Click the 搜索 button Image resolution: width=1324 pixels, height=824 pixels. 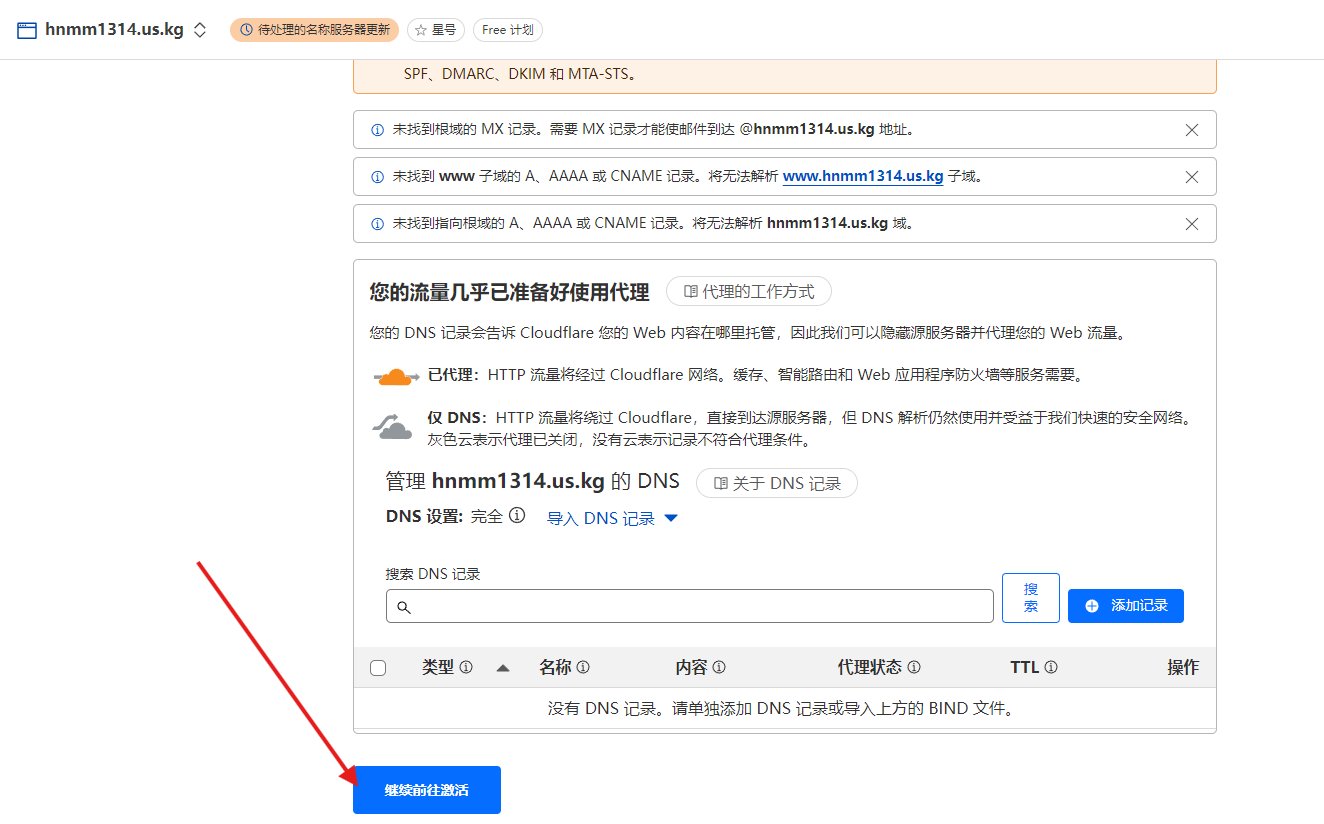pyautogui.click(x=1031, y=598)
